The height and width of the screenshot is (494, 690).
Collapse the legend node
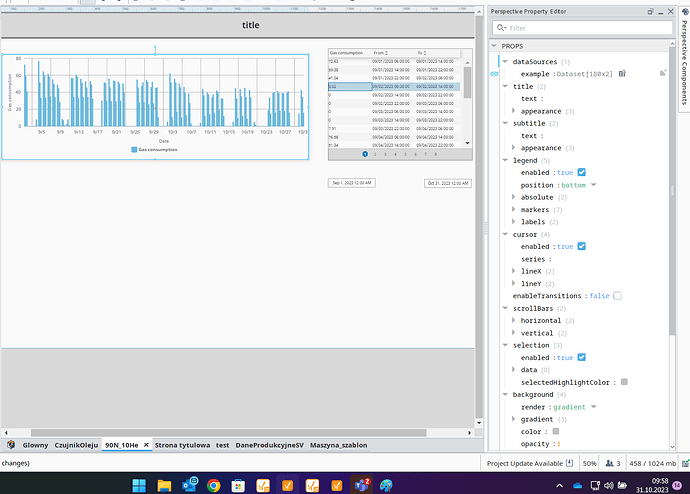coord(505,160)
